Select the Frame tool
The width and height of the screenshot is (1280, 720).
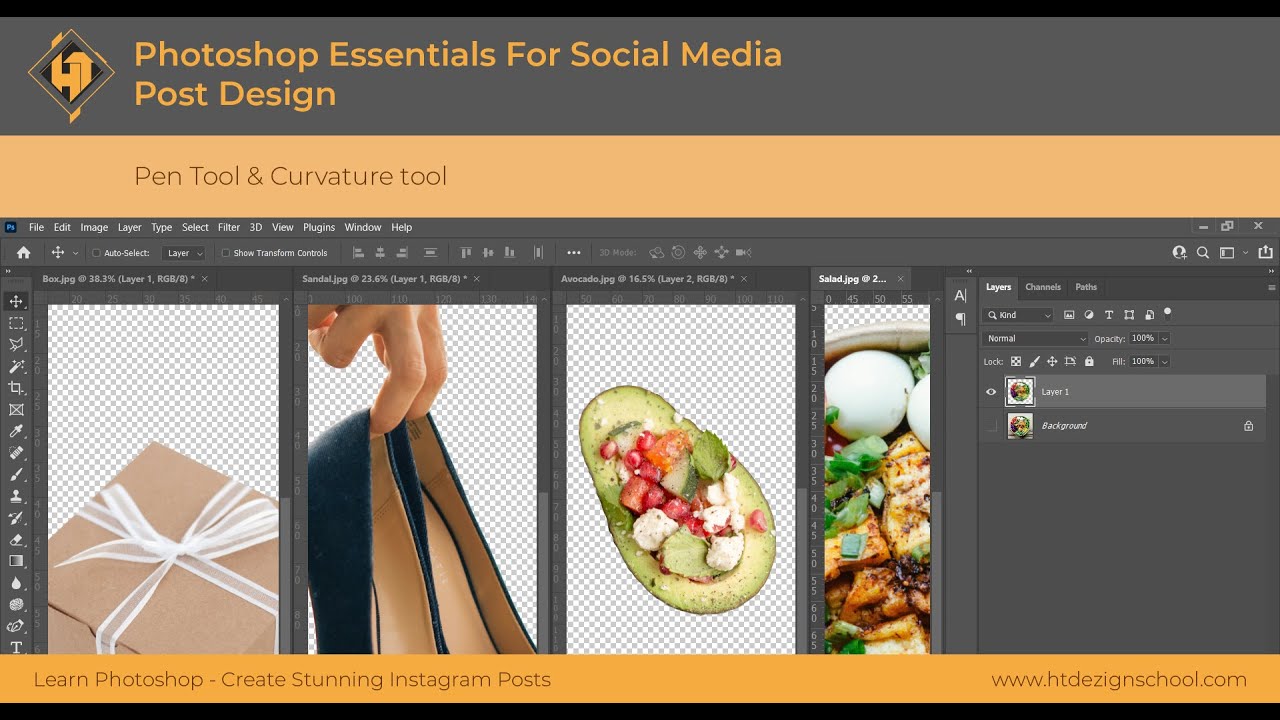pos(16,410)
